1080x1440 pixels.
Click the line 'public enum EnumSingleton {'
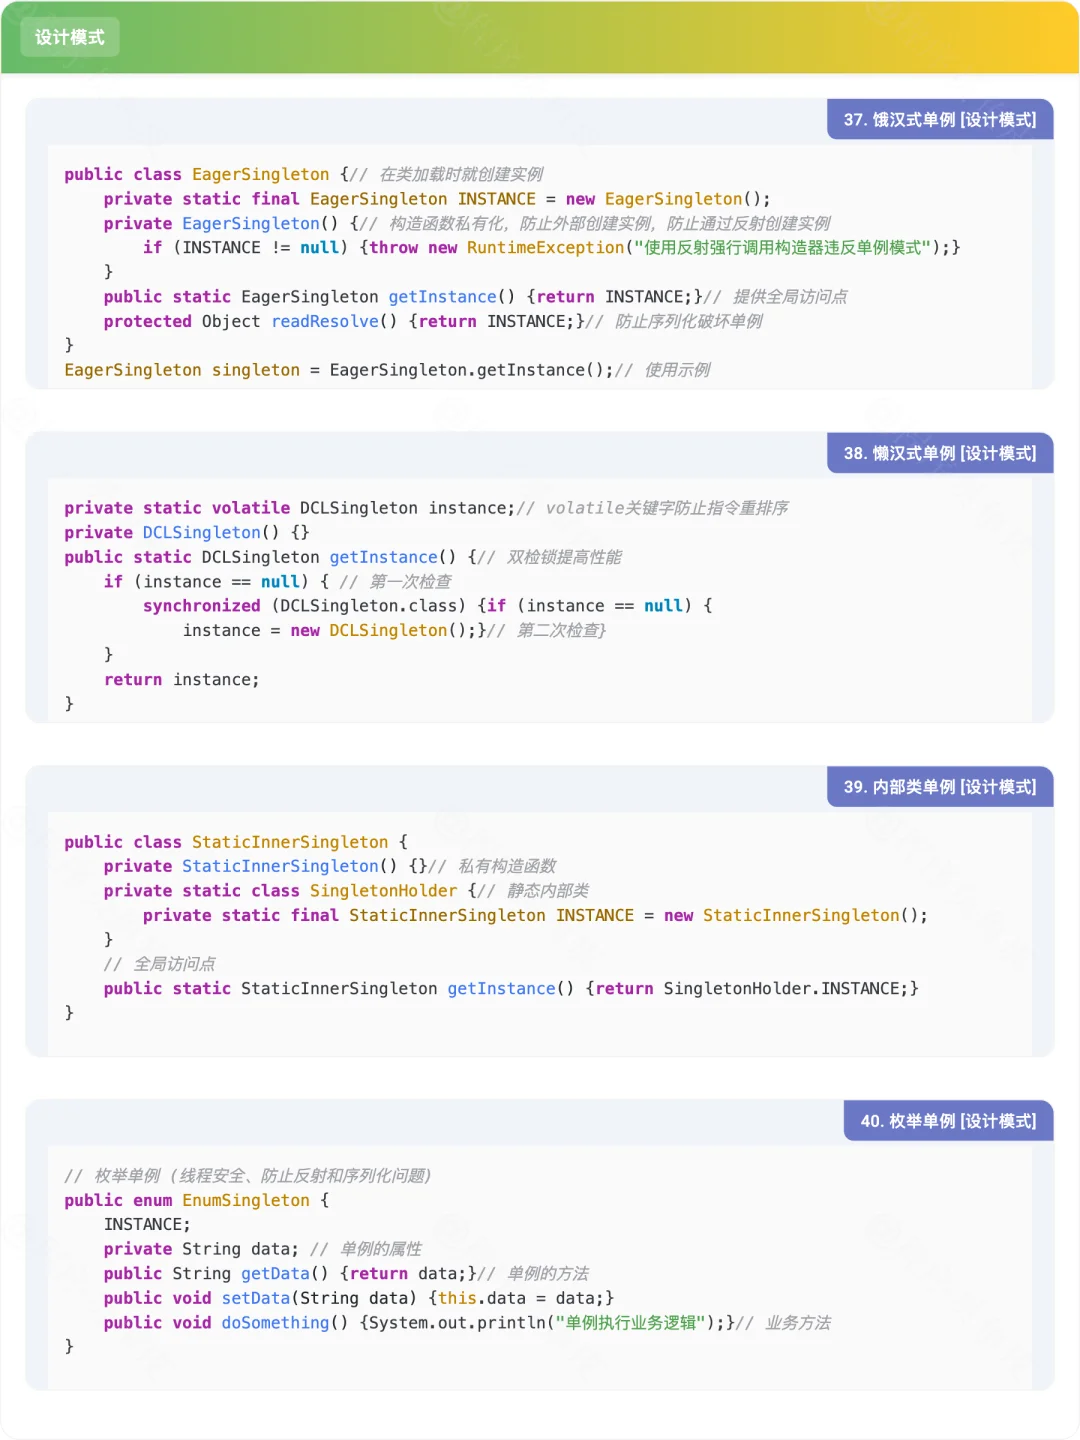pyautogui.click(x=197, y=1200)
